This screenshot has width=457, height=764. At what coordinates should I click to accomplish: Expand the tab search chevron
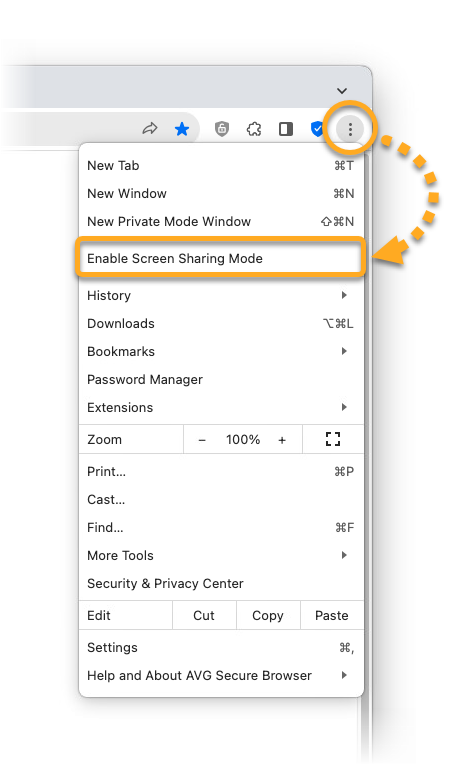click(342, 91)
